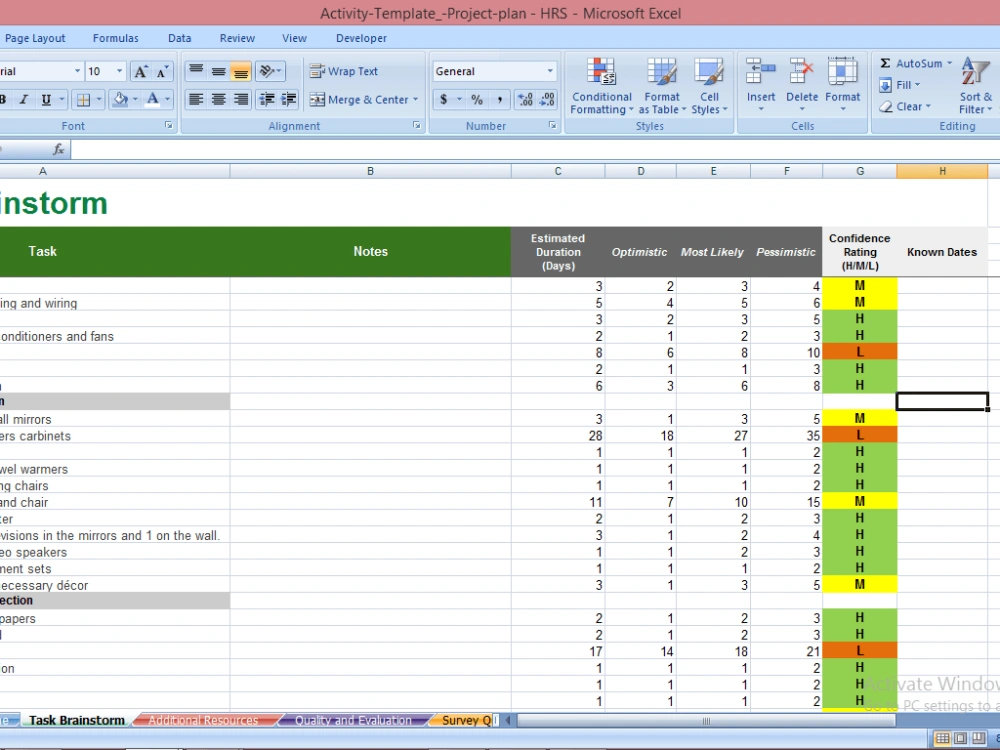1000x750 pixels.
Task: Click into the formula bar
Action: (534, 149)
